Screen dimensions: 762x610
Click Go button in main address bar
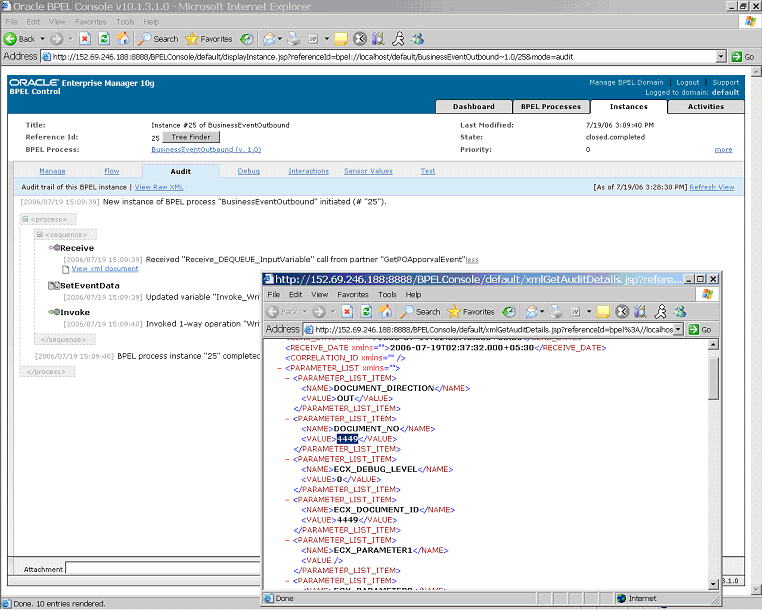[744, 57]
